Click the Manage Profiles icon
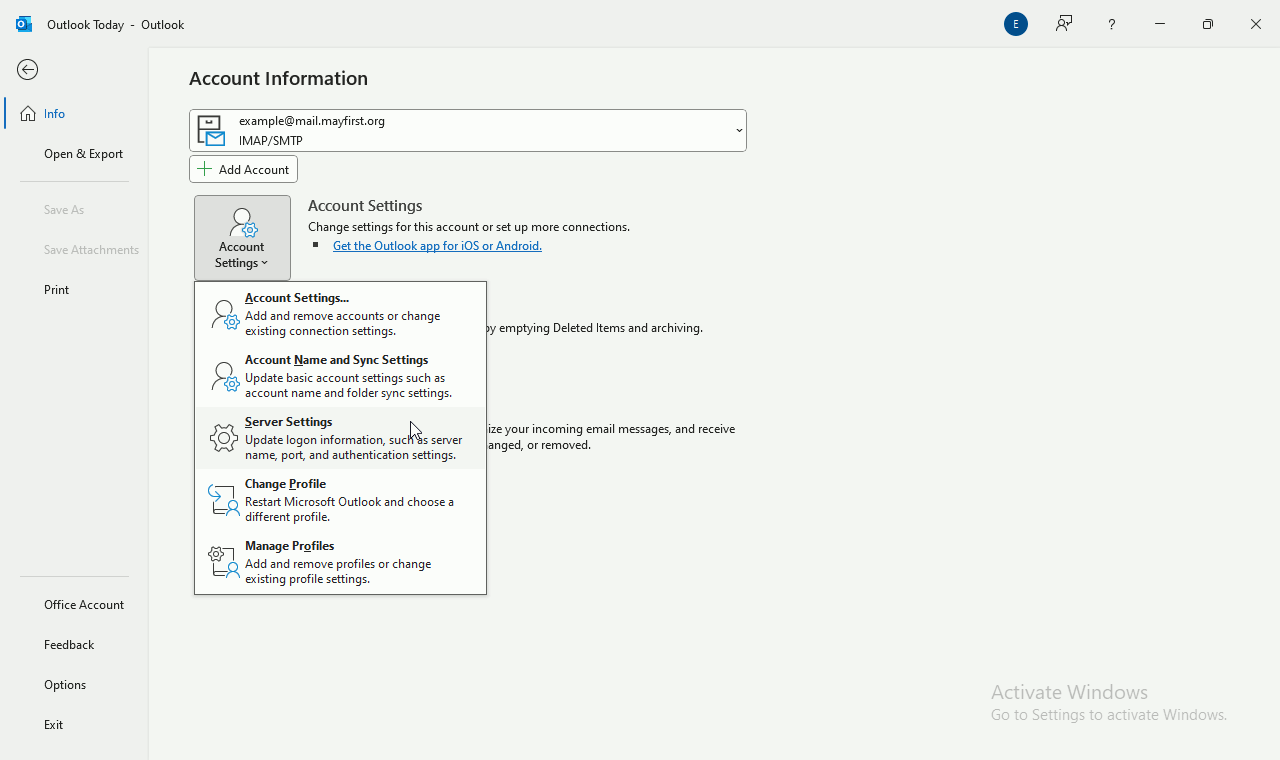 (225, 562)
